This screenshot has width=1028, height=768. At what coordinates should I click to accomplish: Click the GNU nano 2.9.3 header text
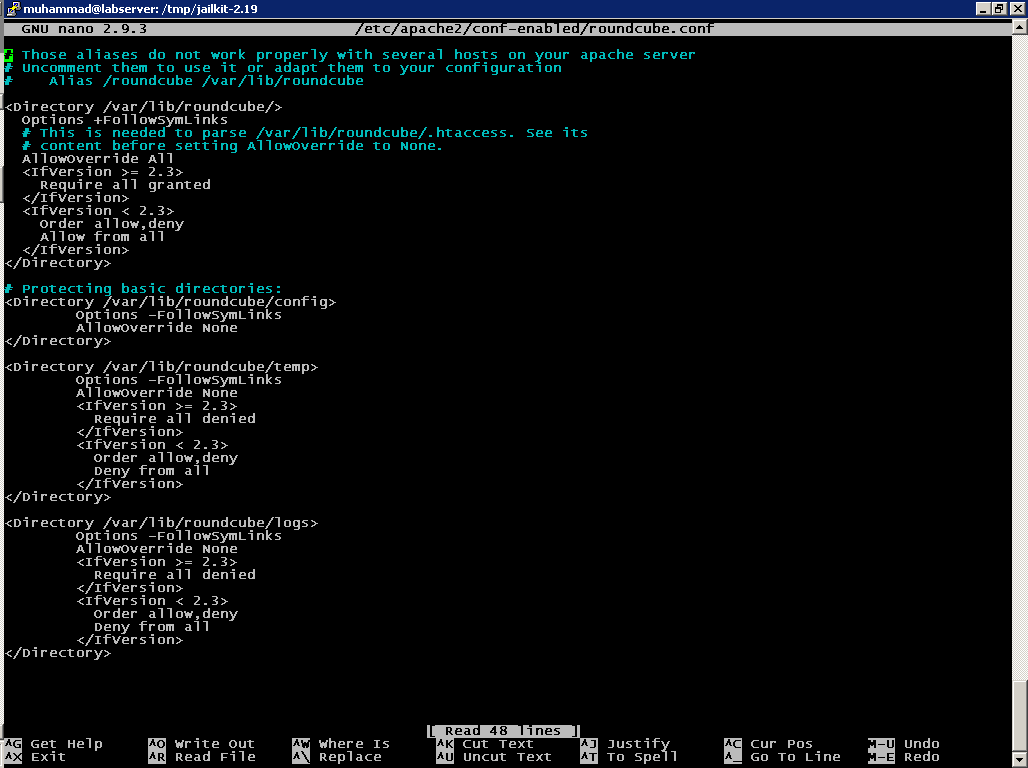[84, 29]
